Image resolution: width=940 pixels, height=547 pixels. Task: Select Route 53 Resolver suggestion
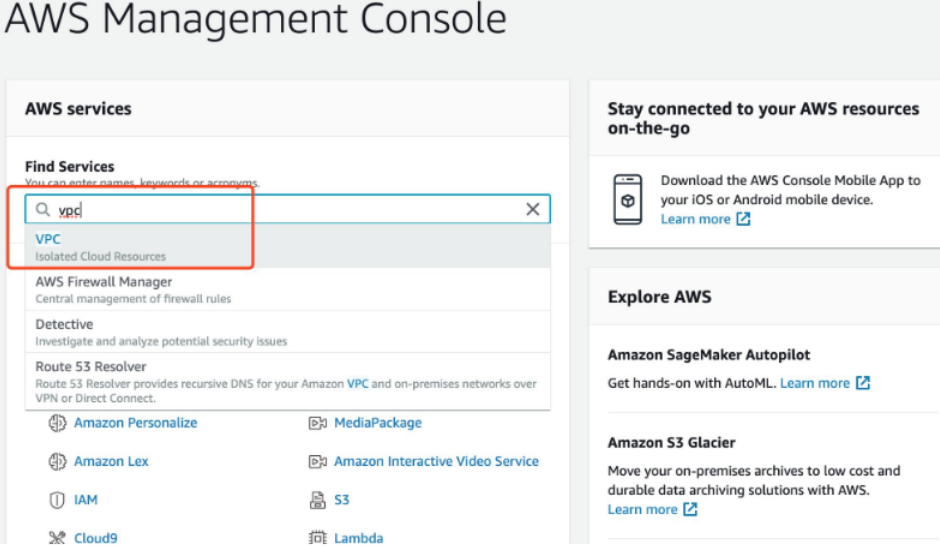tap(287, 381)
